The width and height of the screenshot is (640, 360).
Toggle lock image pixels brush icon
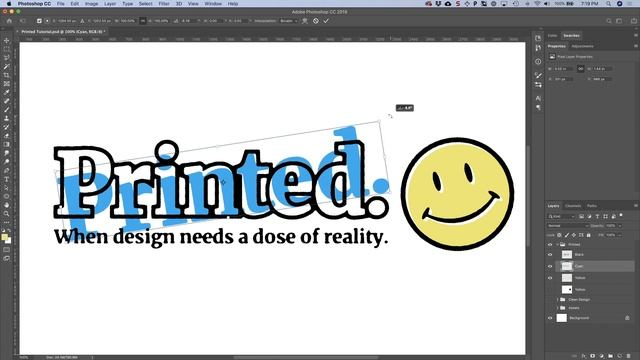pyautogui.click(x=567, y=235)
